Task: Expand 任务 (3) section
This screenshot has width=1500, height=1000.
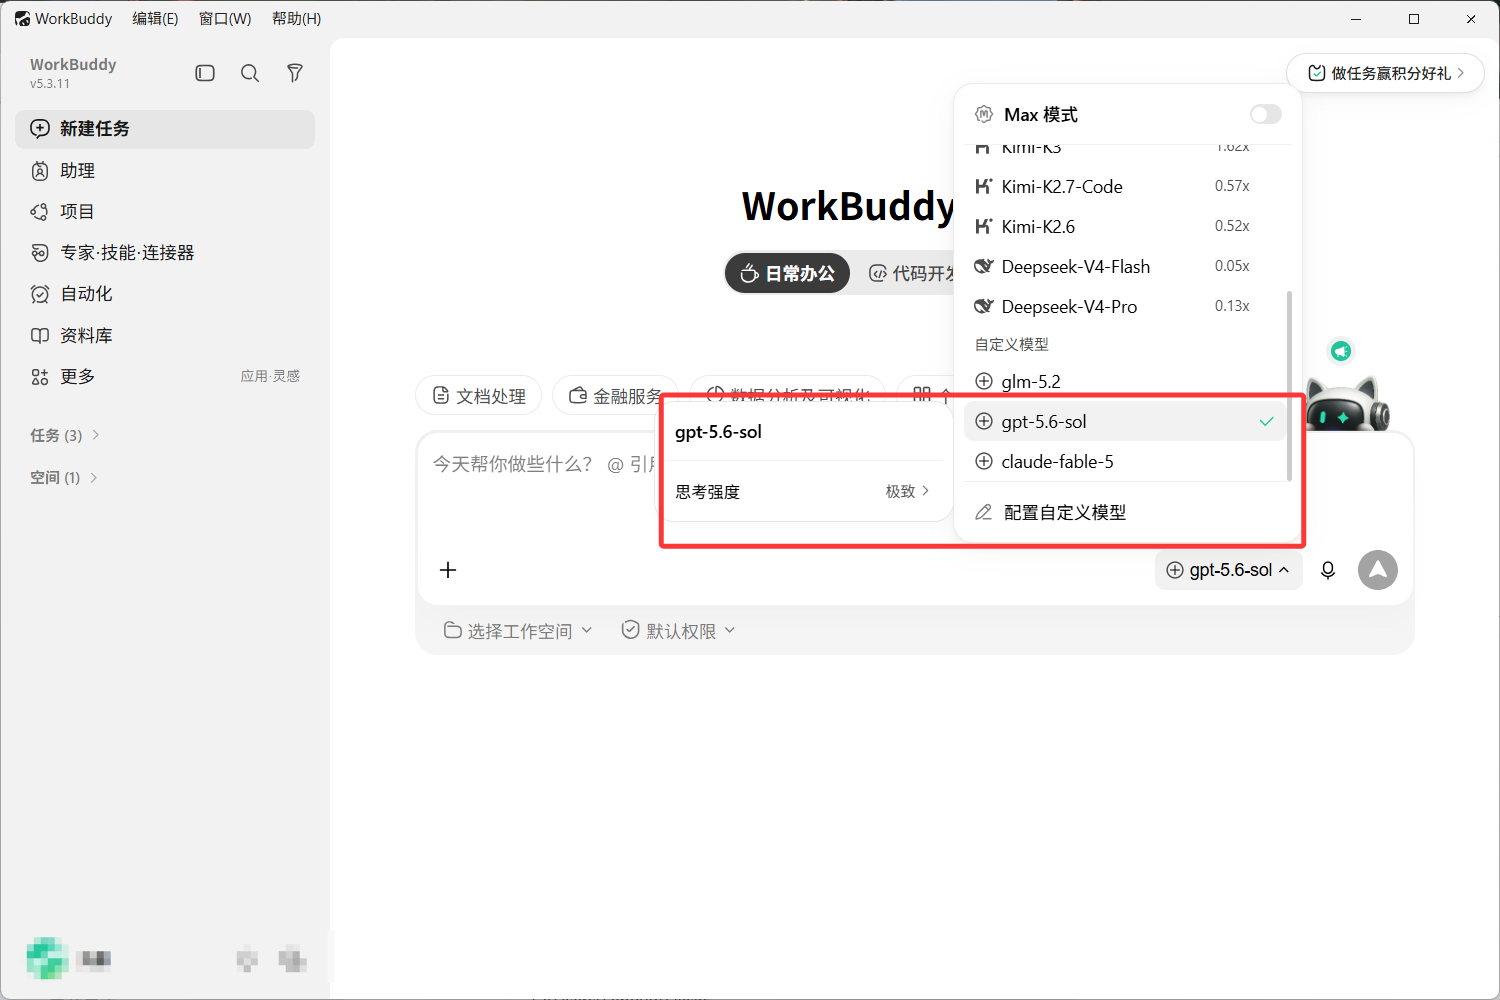Action: point(65,435)
